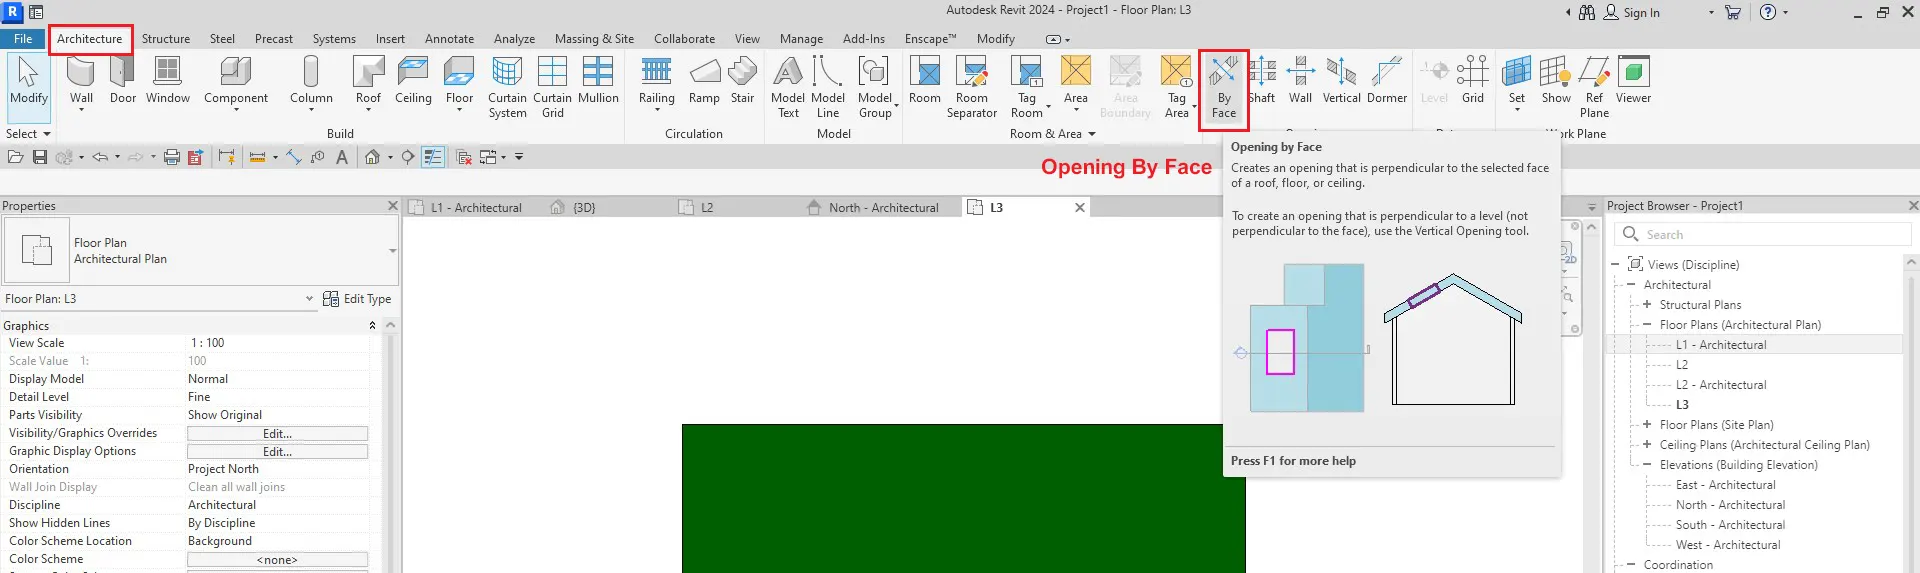Select the Dormer opening tool
This screenshot has height=573, width=1920.
coord(1386,80)
